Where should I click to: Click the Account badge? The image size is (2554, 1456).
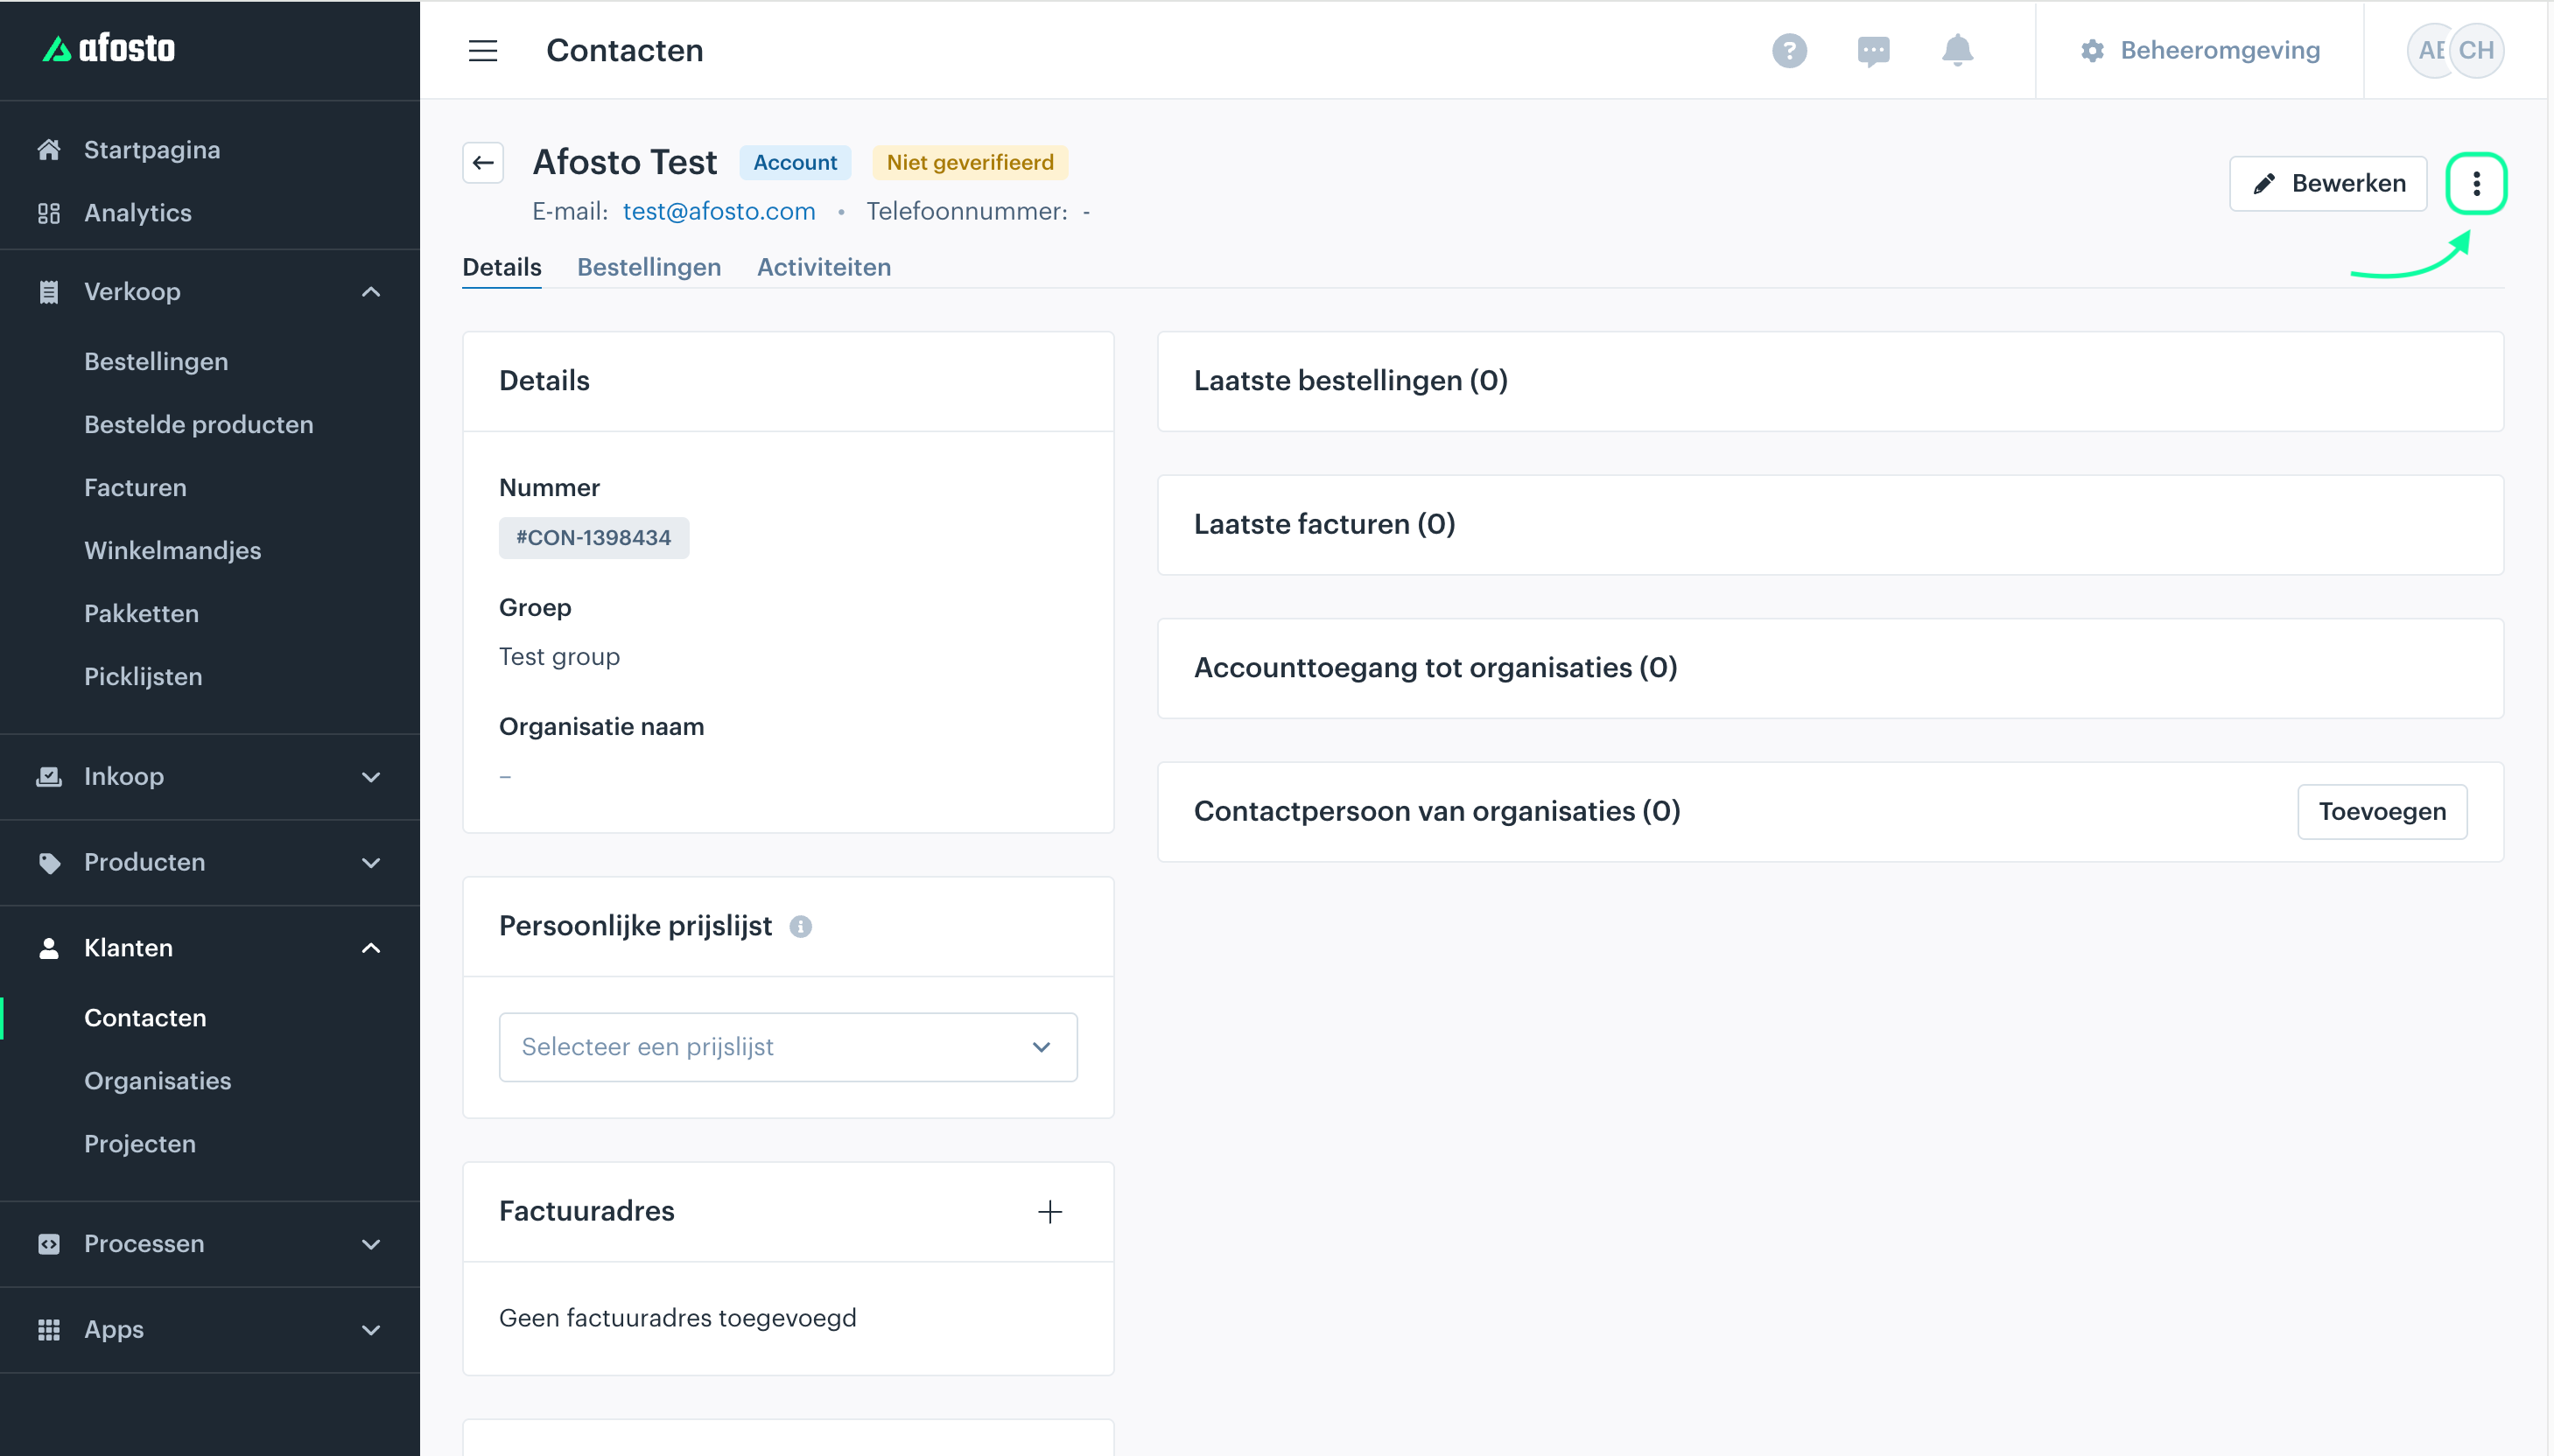click(x=795, y=163)
